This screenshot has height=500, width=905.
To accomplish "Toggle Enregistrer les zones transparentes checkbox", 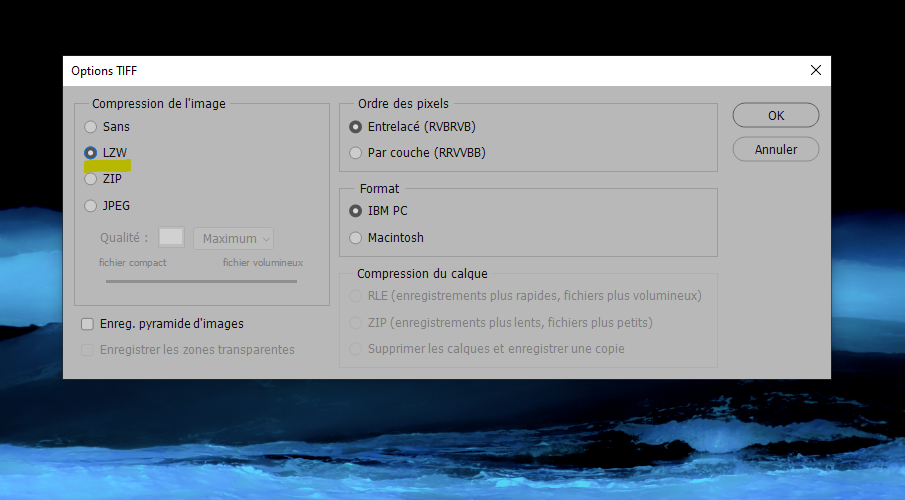I will point(88,350).
